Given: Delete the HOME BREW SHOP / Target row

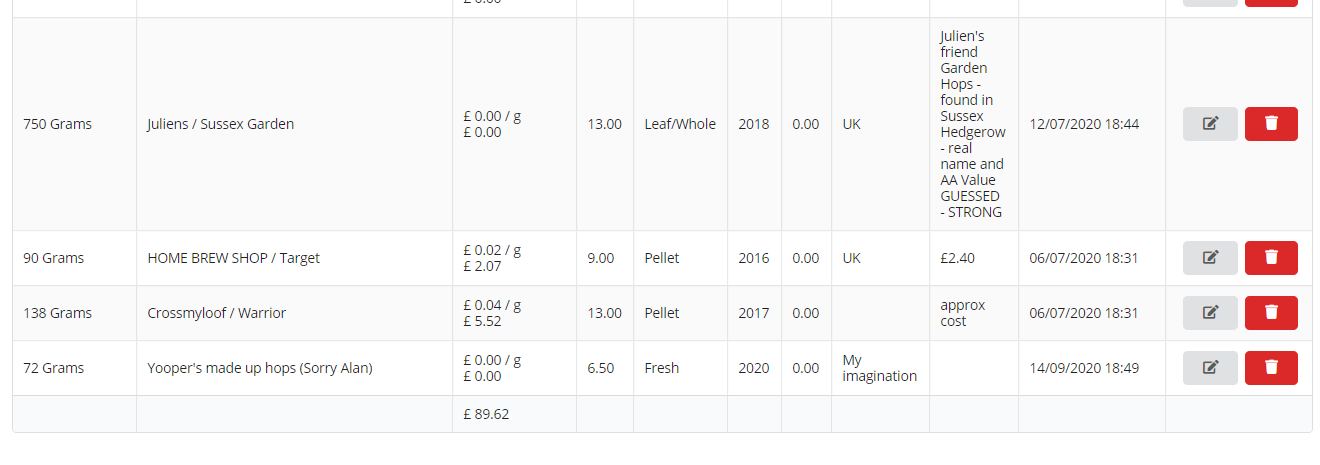Looking at the screenshot, I should (1271, 258).
